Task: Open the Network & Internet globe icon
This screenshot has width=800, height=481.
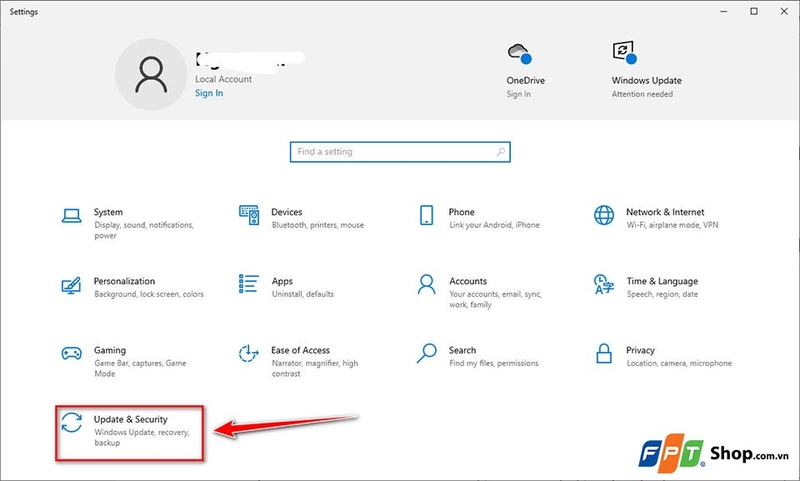Action: tap(604, 215)
